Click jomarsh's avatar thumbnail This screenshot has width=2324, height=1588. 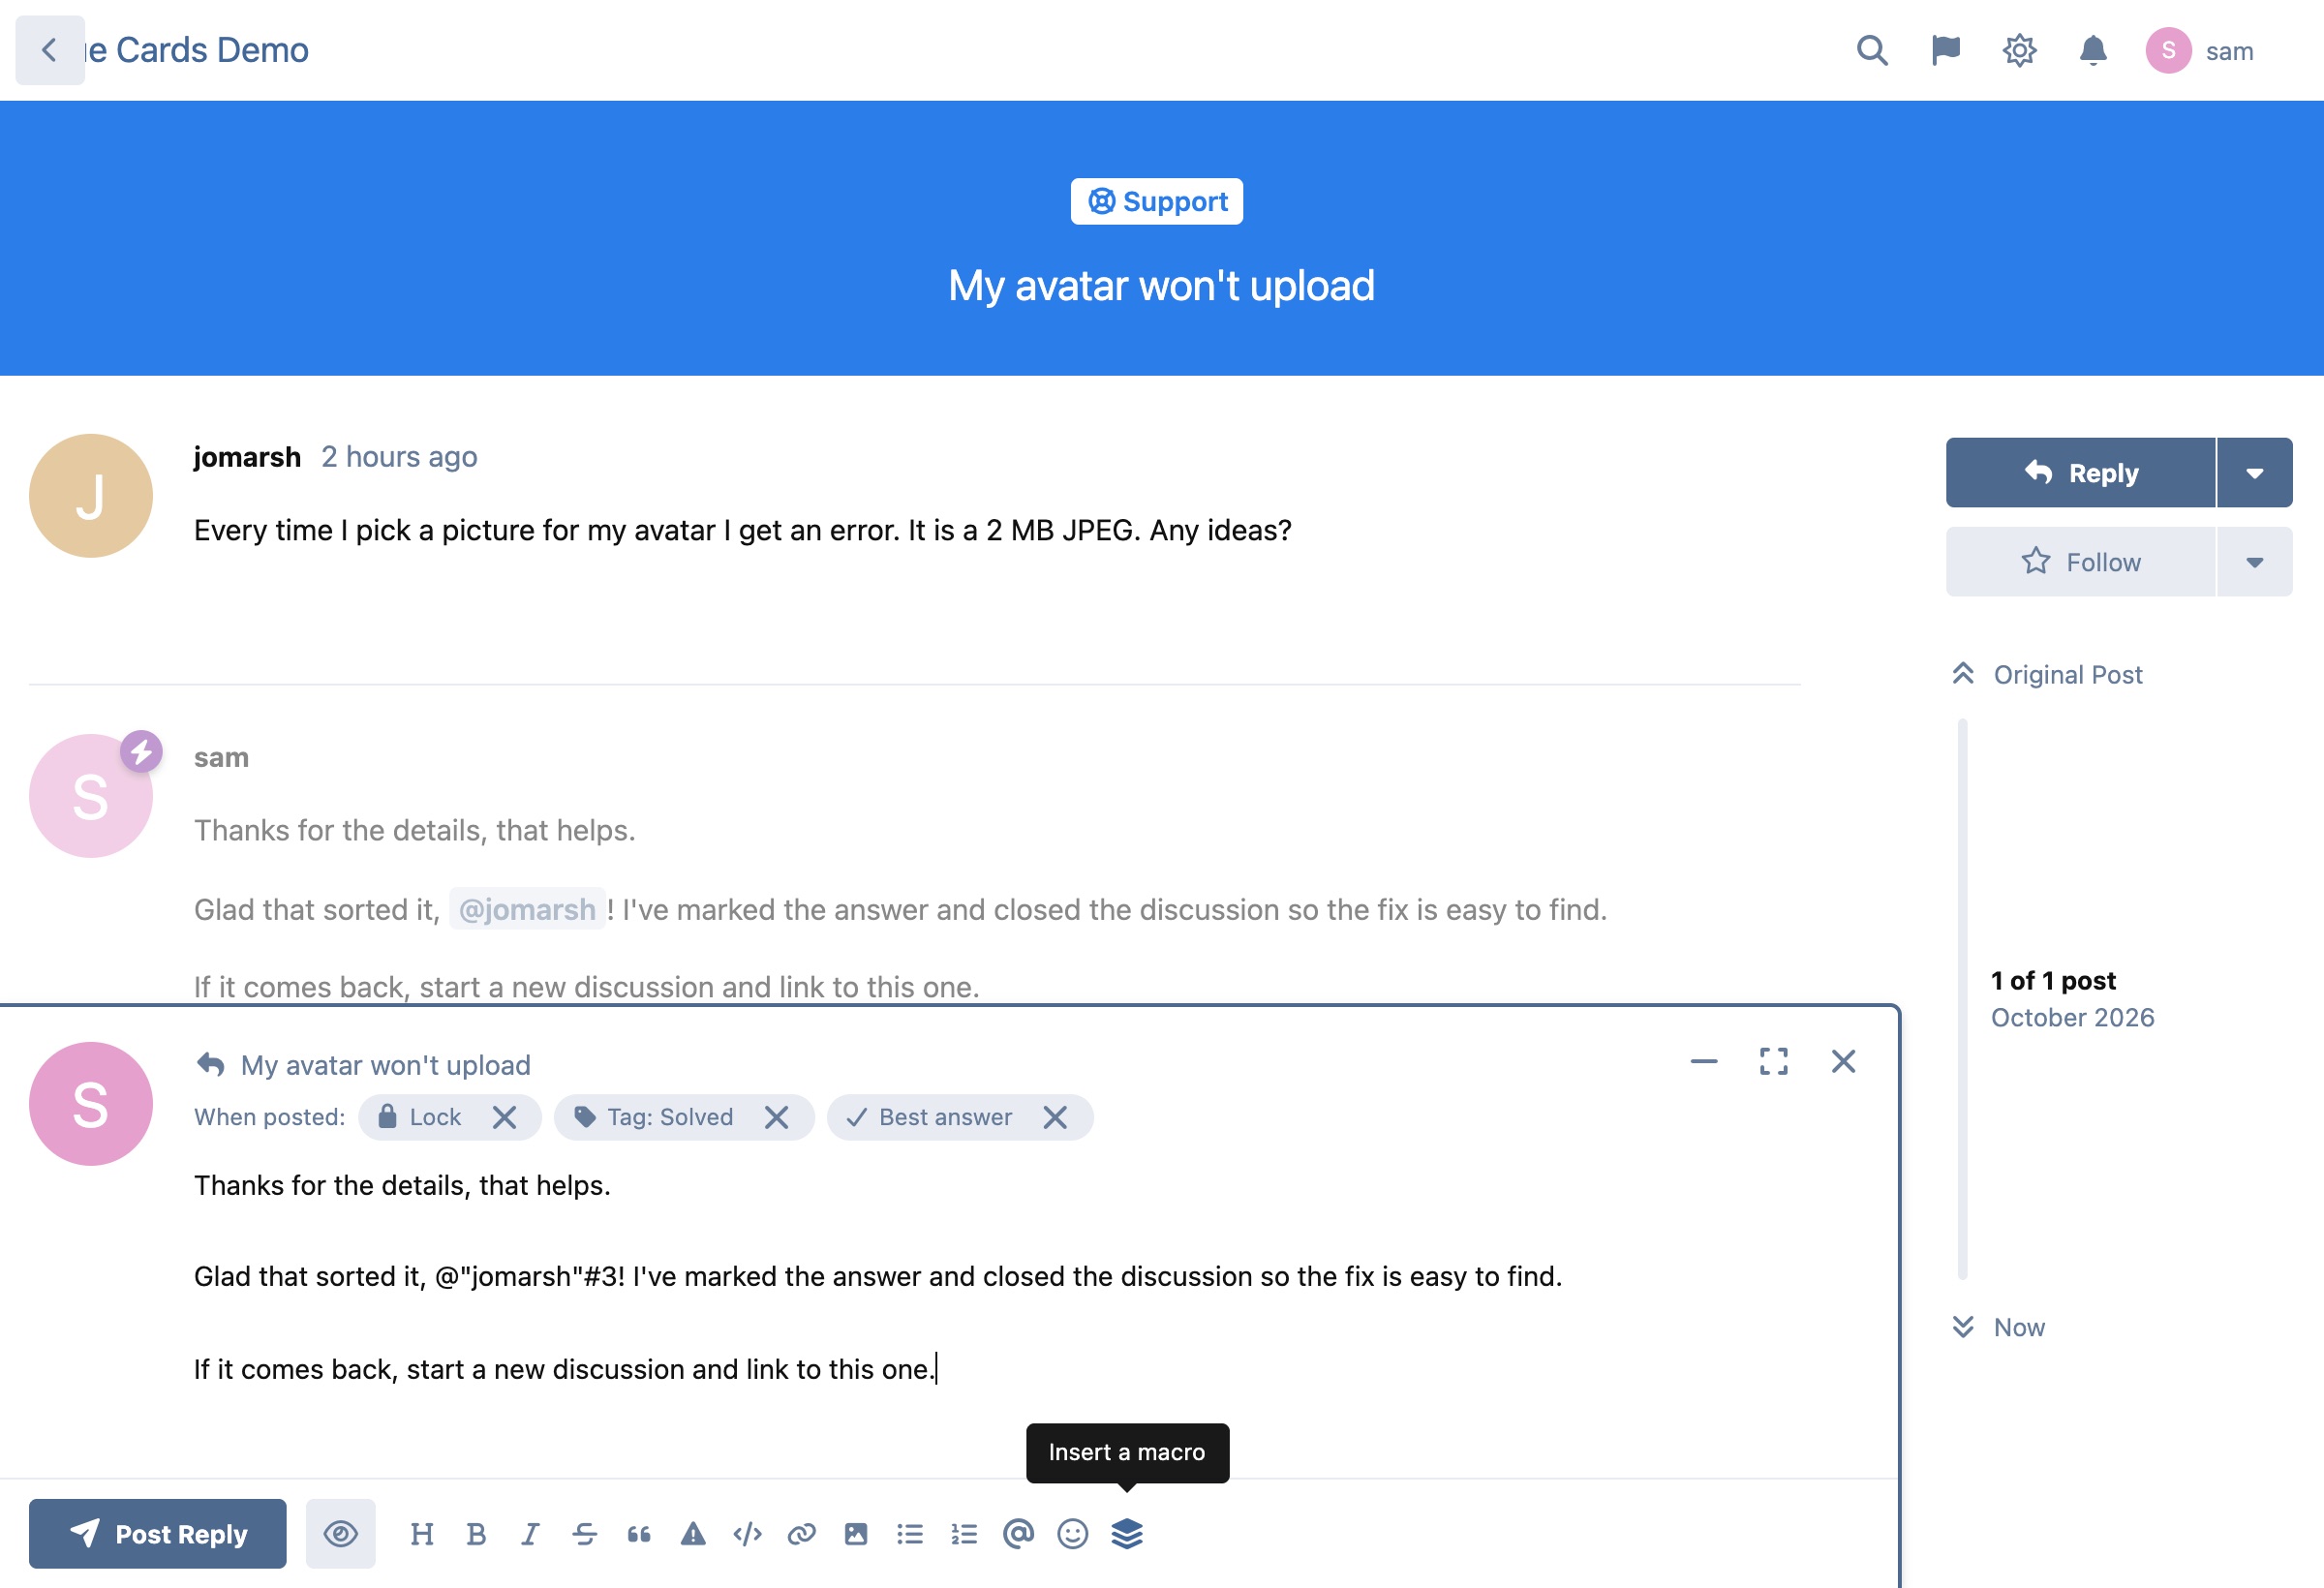91,496
